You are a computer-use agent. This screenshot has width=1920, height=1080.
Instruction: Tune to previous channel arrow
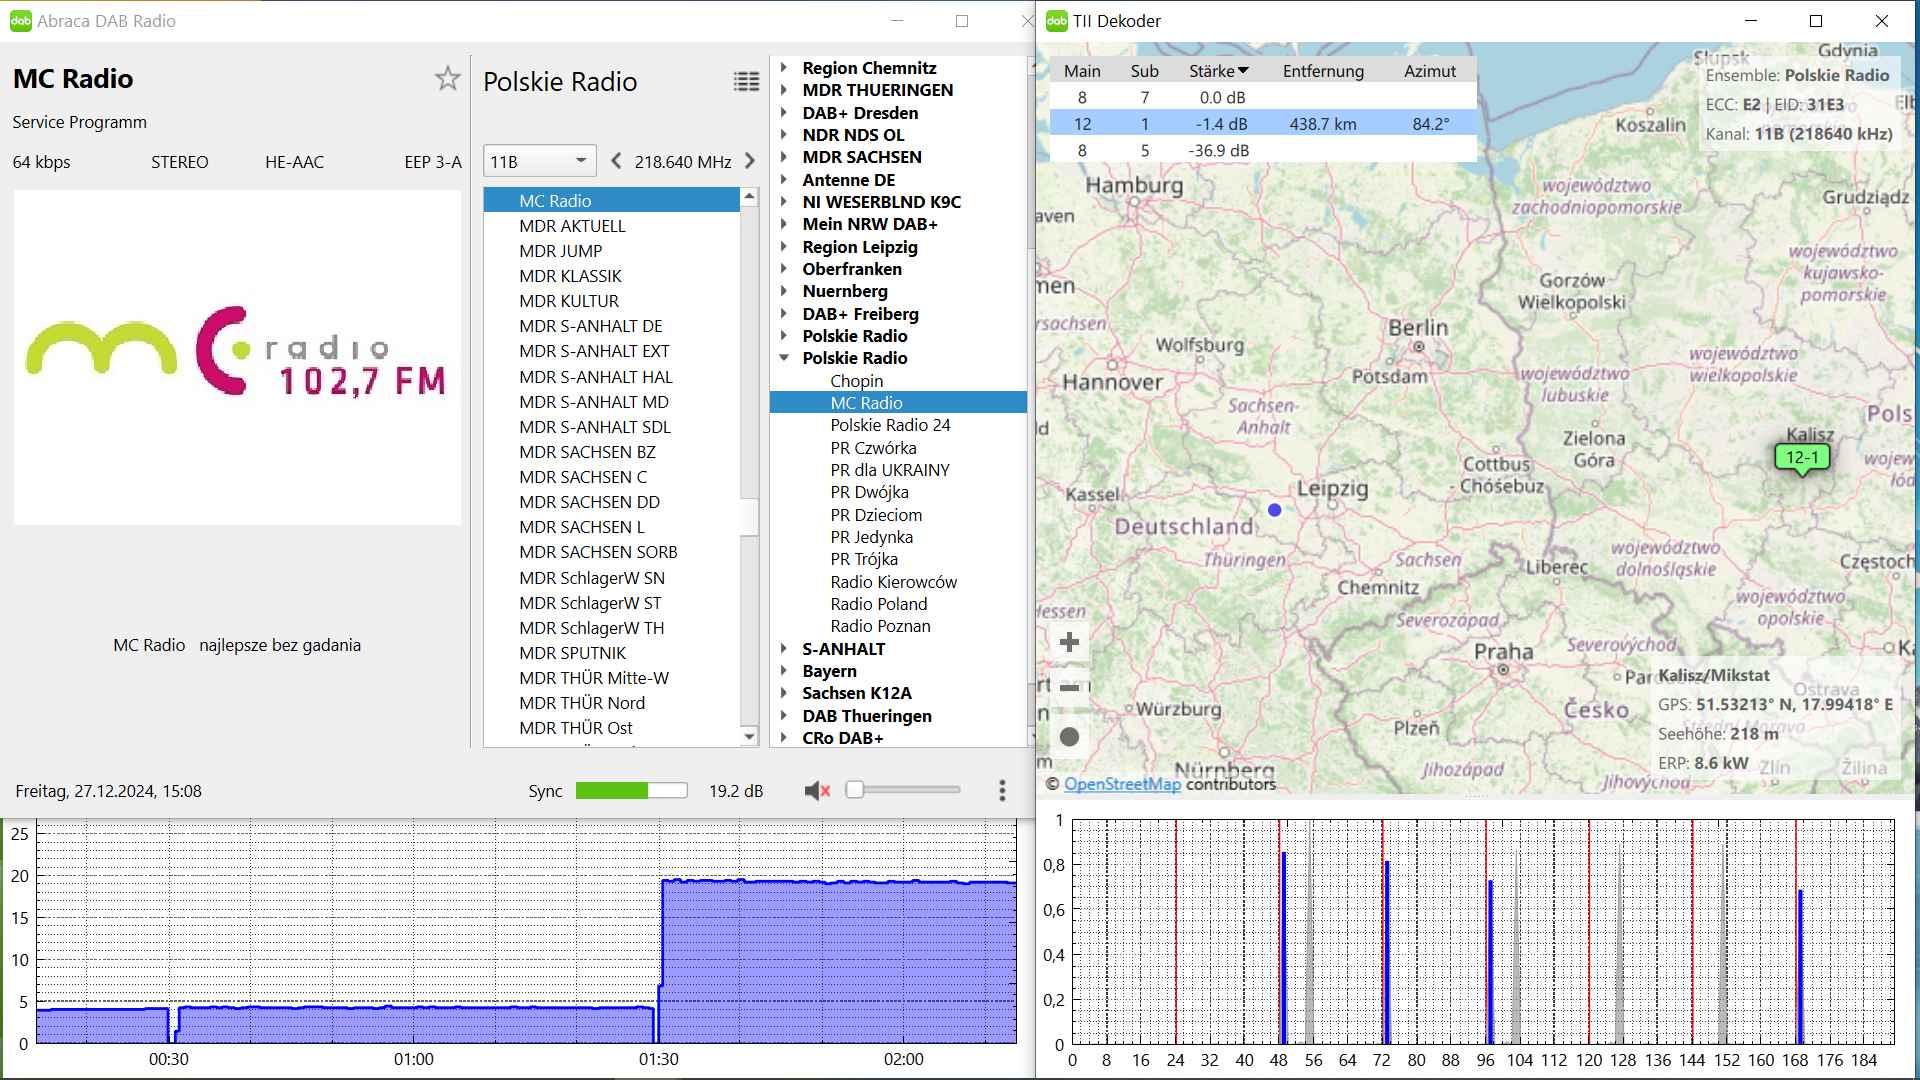coord(616,161)
